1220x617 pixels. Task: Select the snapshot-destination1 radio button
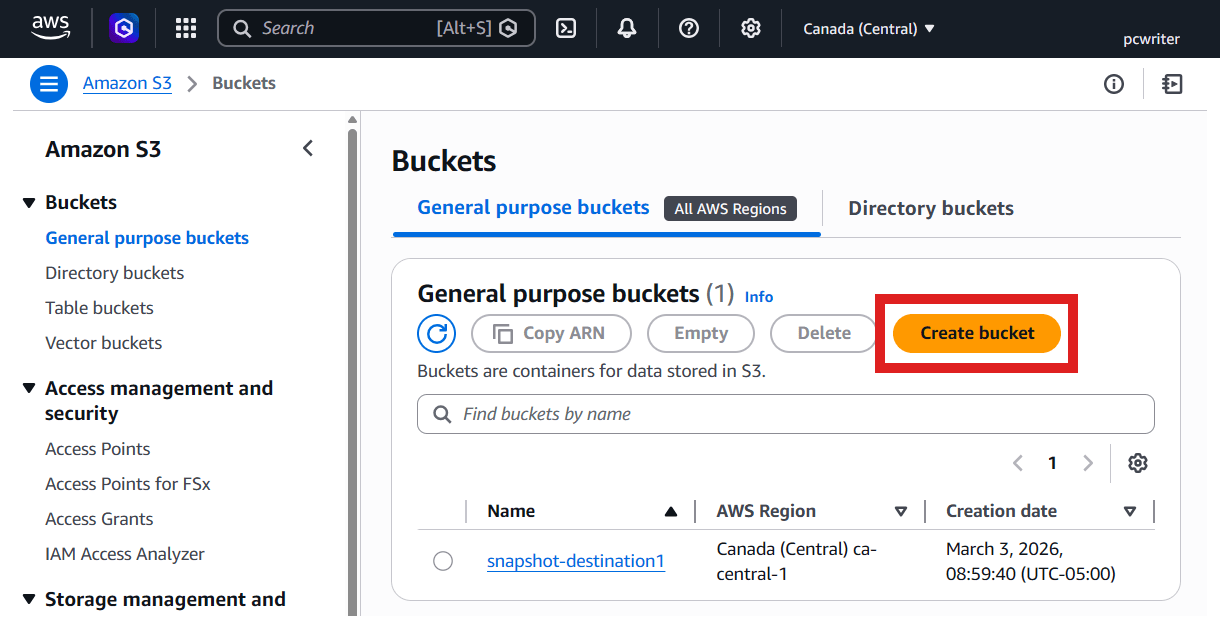click(x=443, y=562)
